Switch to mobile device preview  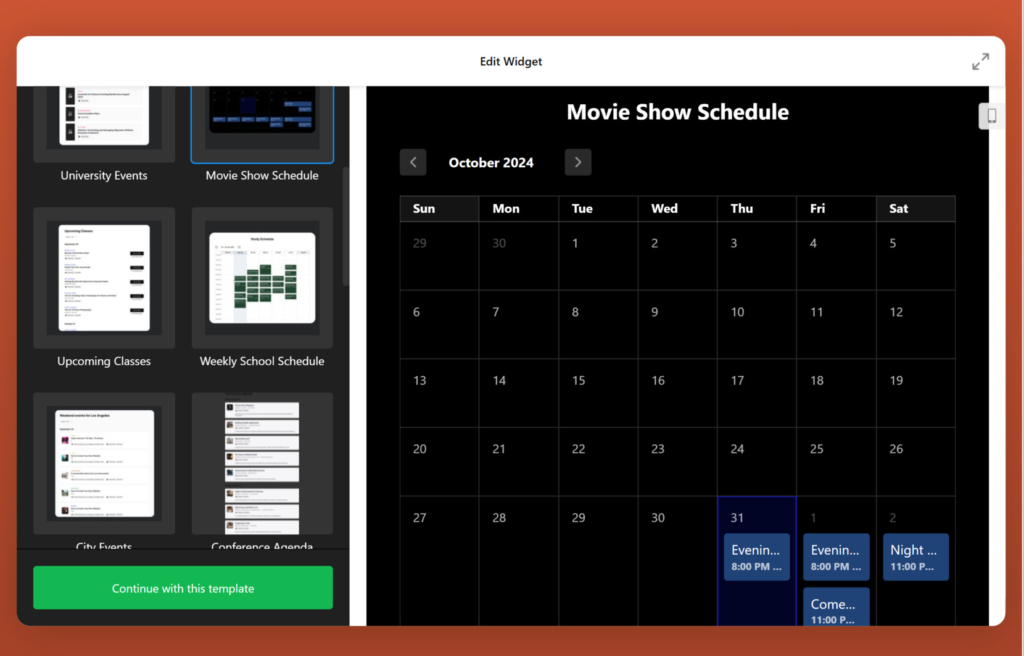(x=991, y=116)
